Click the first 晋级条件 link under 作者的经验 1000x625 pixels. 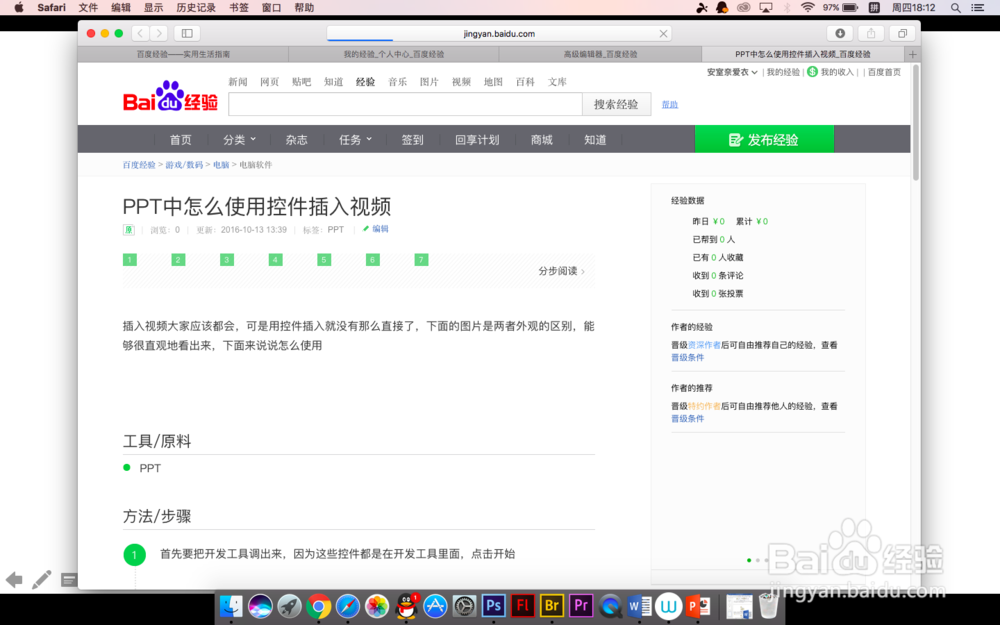688,357
